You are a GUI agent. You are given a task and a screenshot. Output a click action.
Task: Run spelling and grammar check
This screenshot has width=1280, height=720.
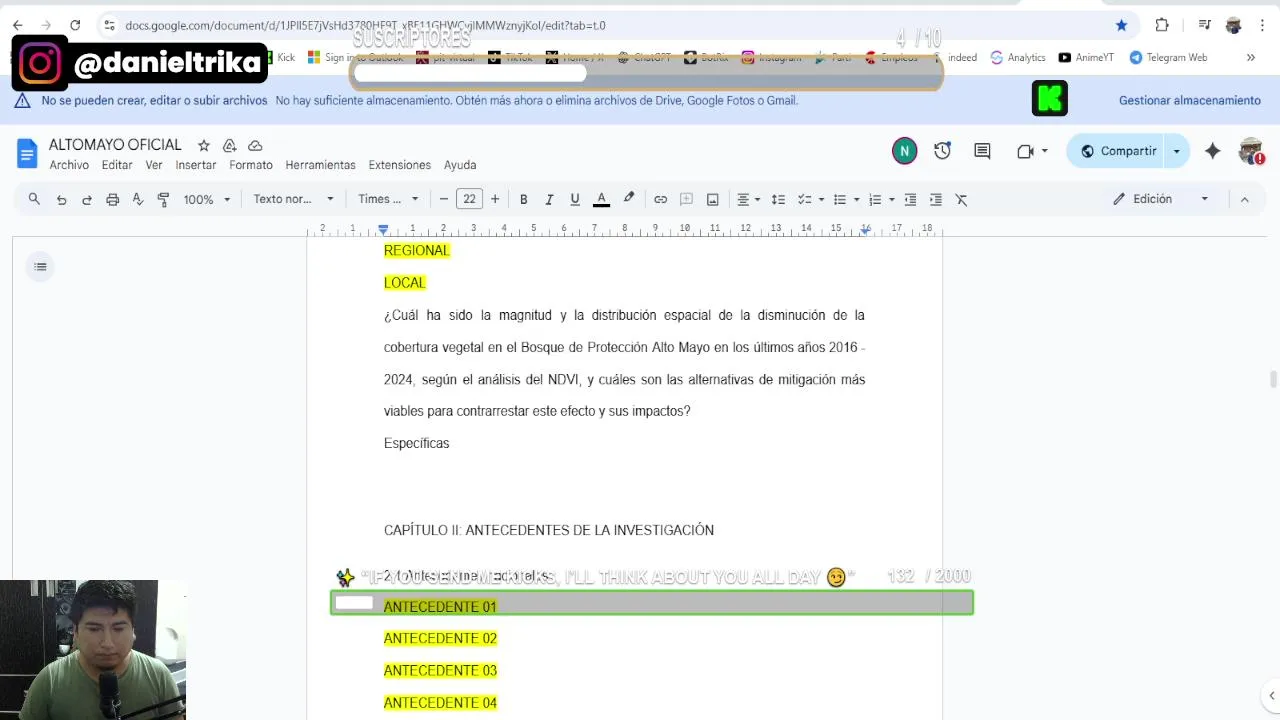138,199
